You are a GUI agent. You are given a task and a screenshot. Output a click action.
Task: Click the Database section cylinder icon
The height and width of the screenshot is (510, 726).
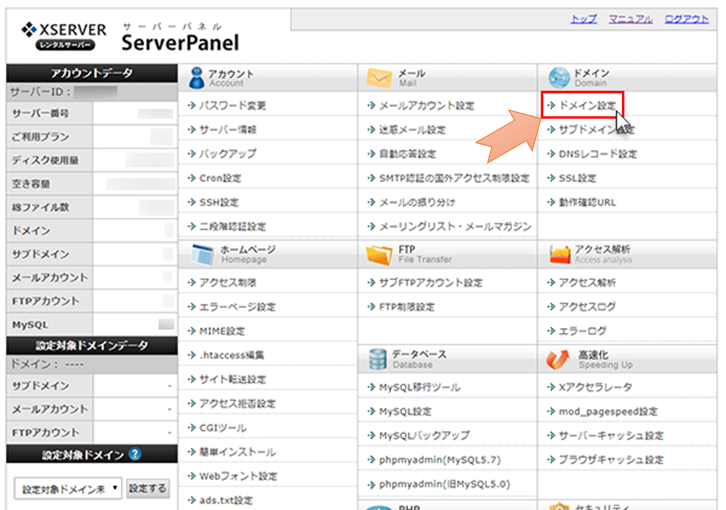[378, 358]
